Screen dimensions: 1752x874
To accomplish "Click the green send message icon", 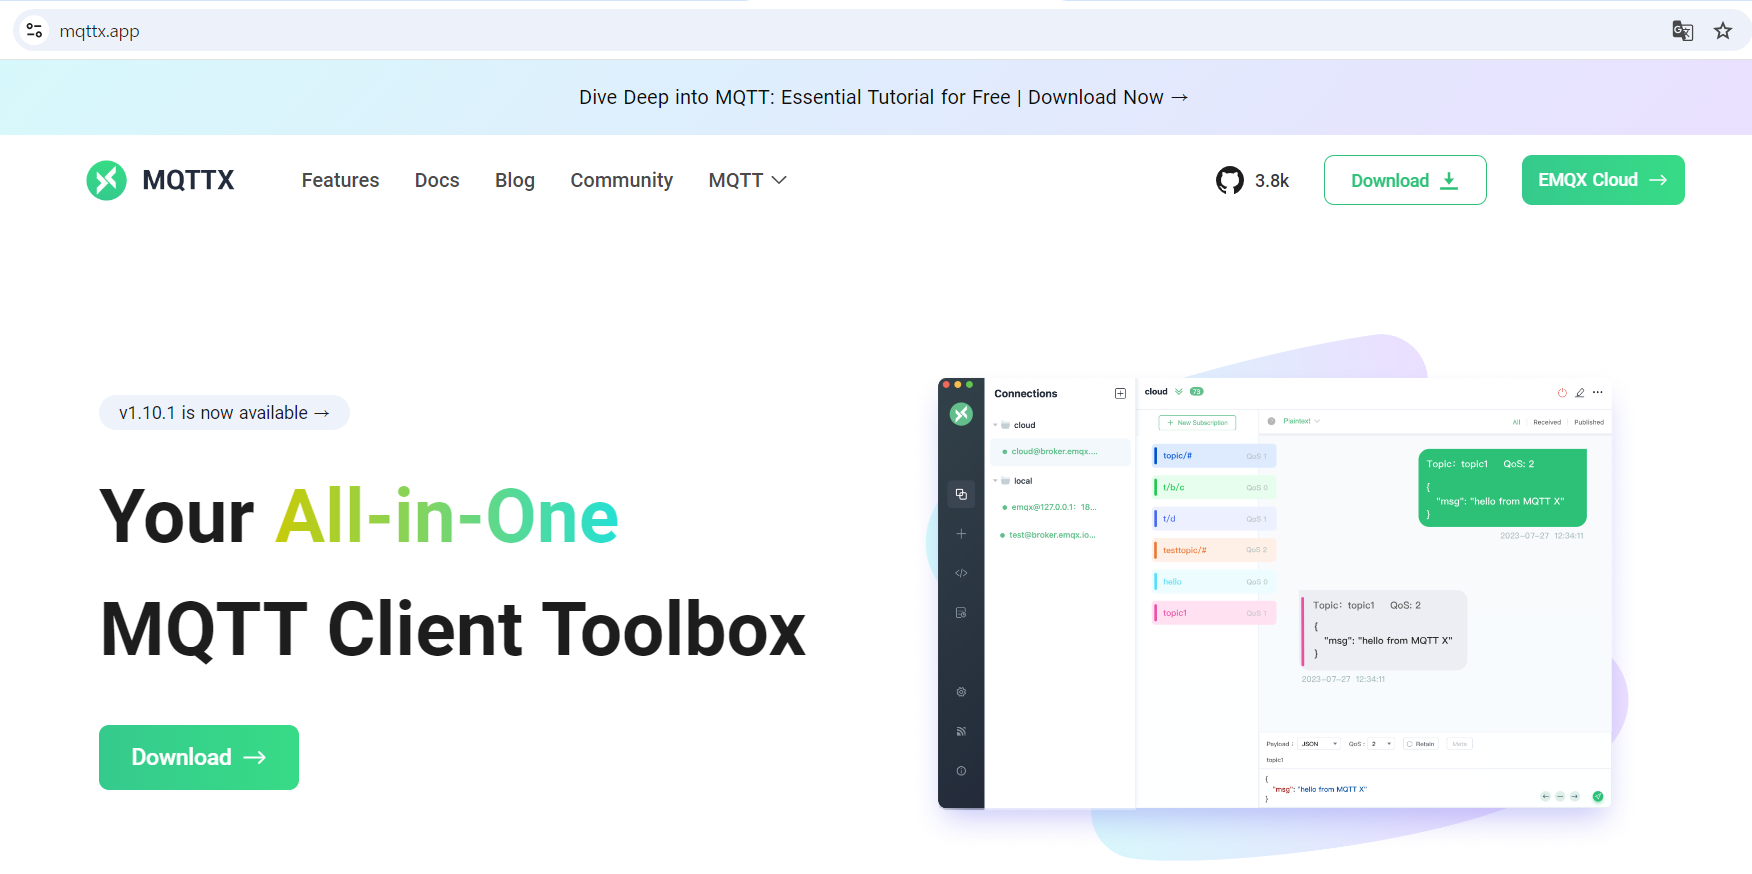I will click(1598, 796).
